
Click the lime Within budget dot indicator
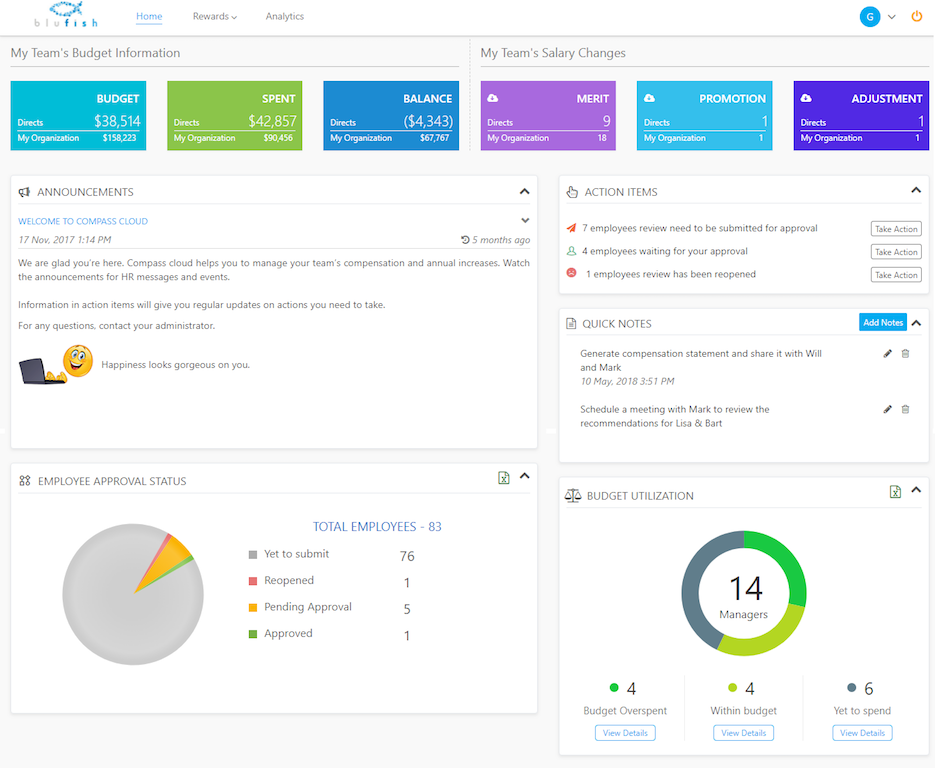[x=732, y=688]
